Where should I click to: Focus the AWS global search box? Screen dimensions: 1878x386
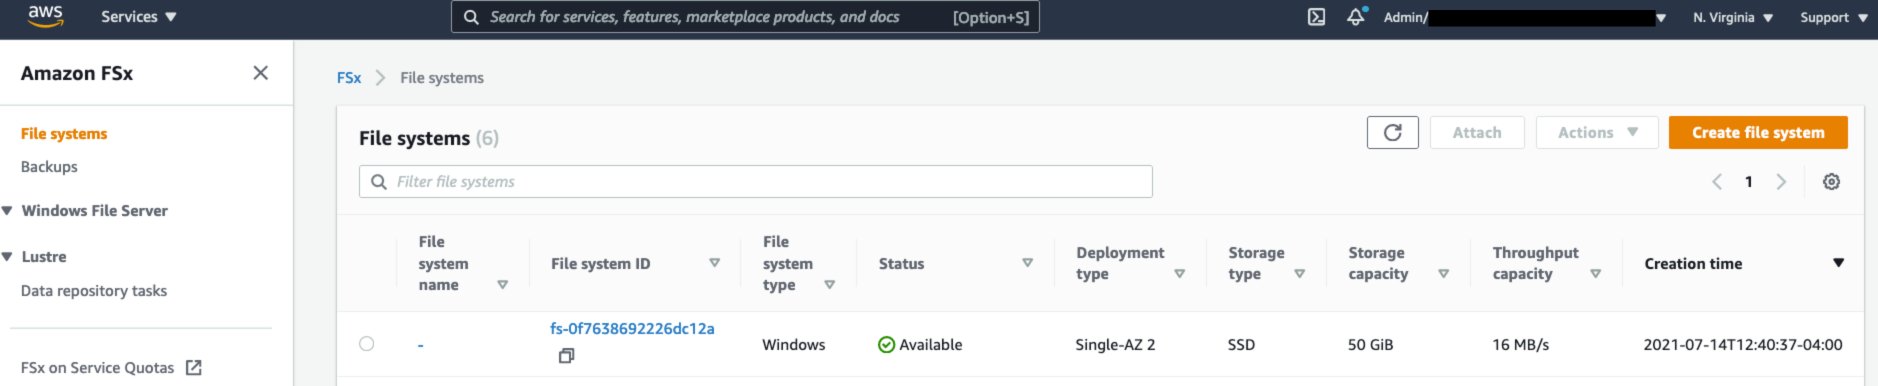745,17
